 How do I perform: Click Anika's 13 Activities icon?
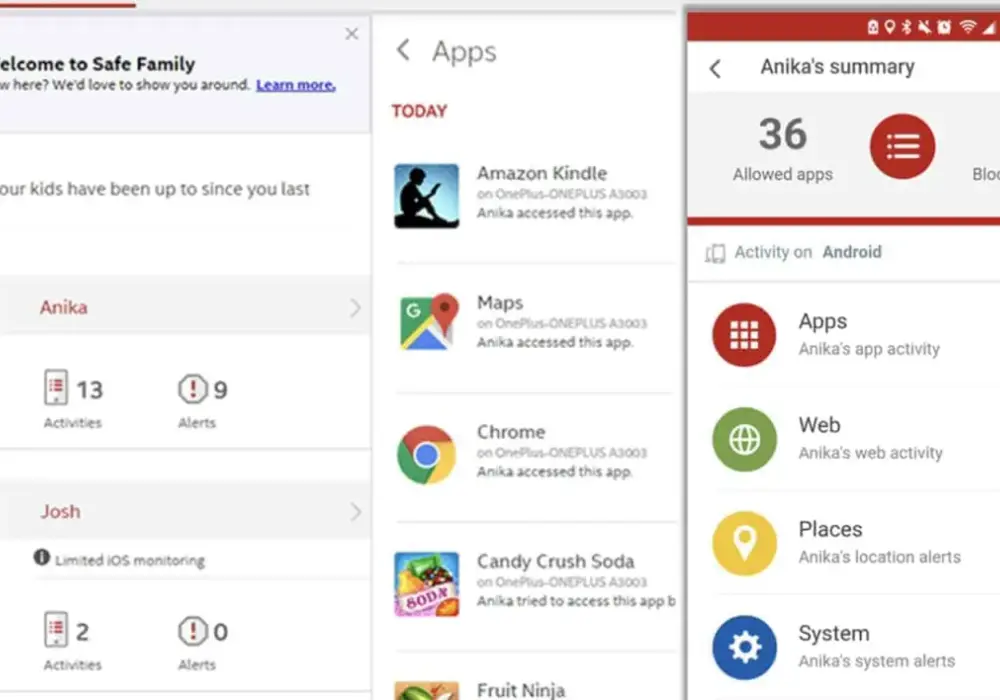click(x=55, y=387)
